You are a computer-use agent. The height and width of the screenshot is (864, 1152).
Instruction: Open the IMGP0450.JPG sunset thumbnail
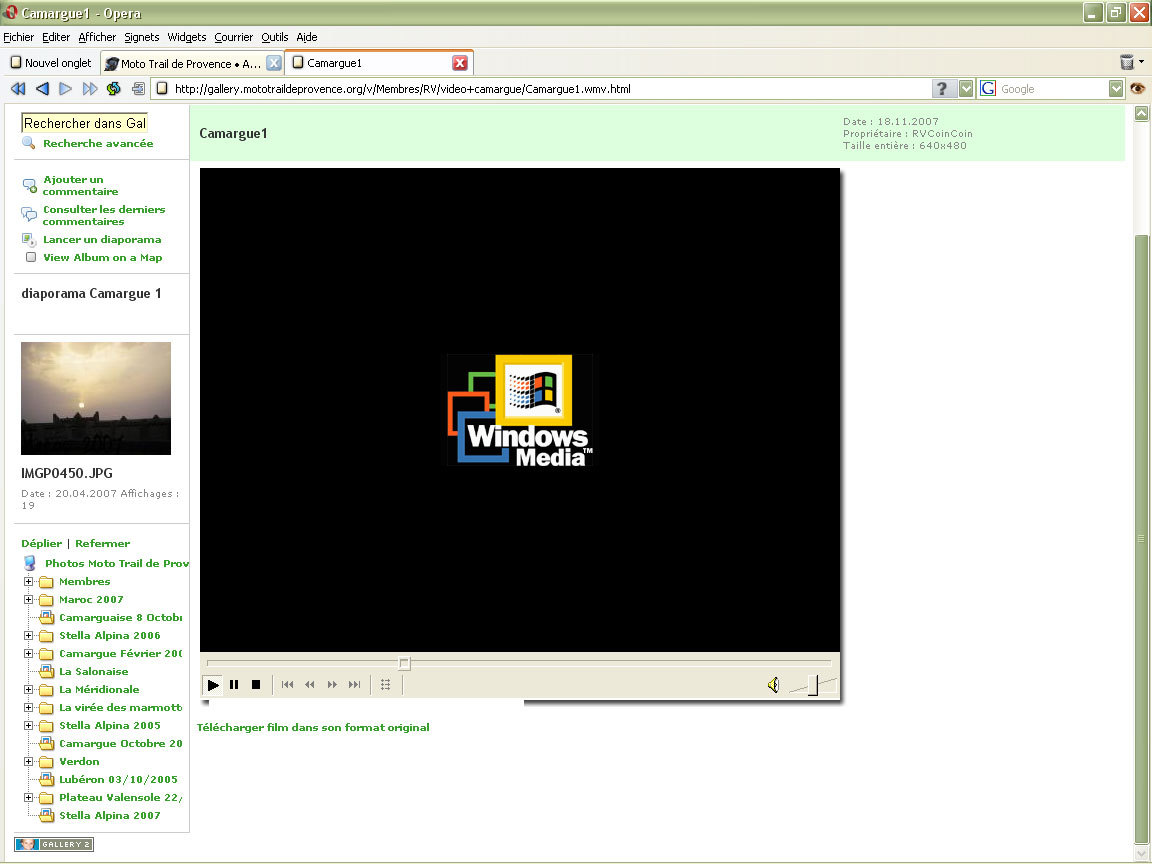pyautogui.click(x=96, y=398)
